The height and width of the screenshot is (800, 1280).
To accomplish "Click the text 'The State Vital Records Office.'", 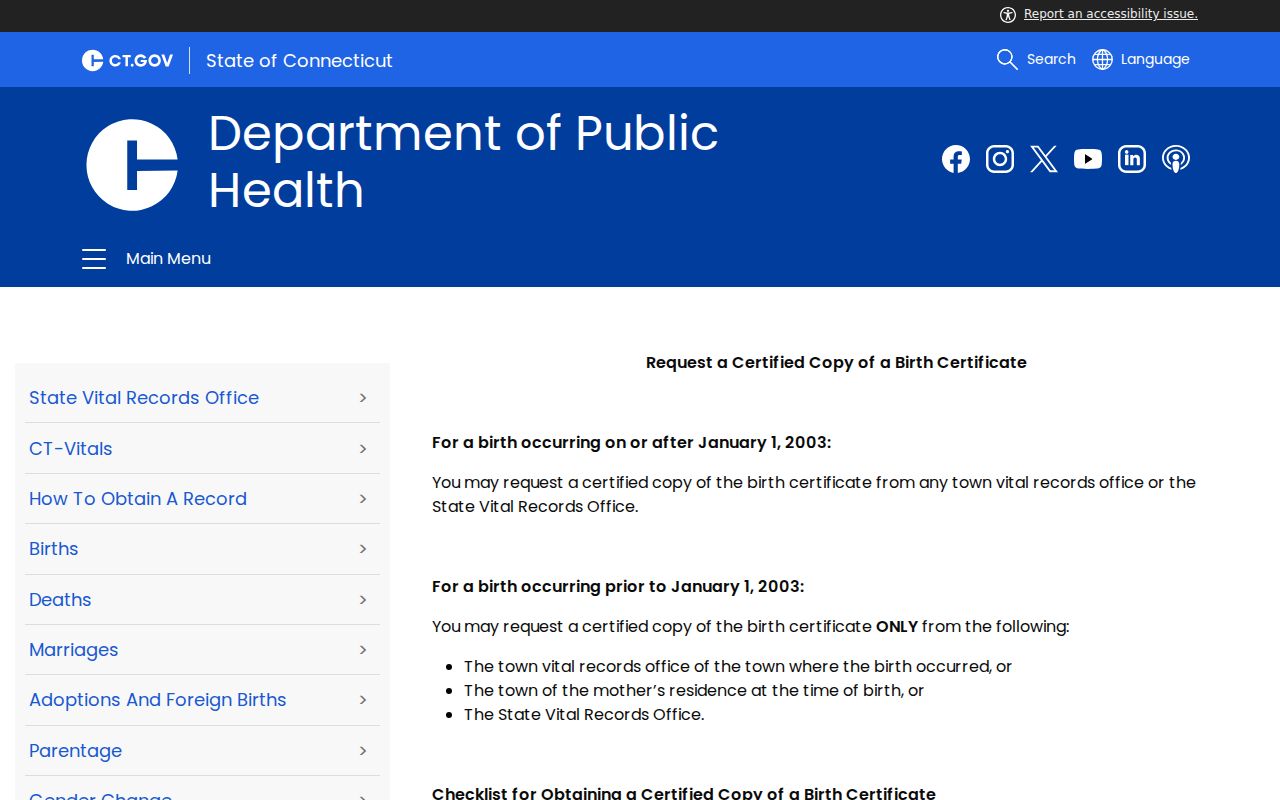I will tap(584, 714).
